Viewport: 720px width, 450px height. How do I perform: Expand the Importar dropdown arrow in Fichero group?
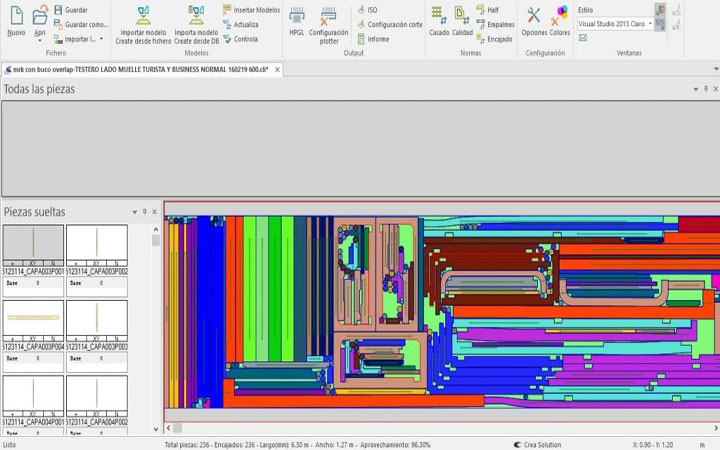101,39
